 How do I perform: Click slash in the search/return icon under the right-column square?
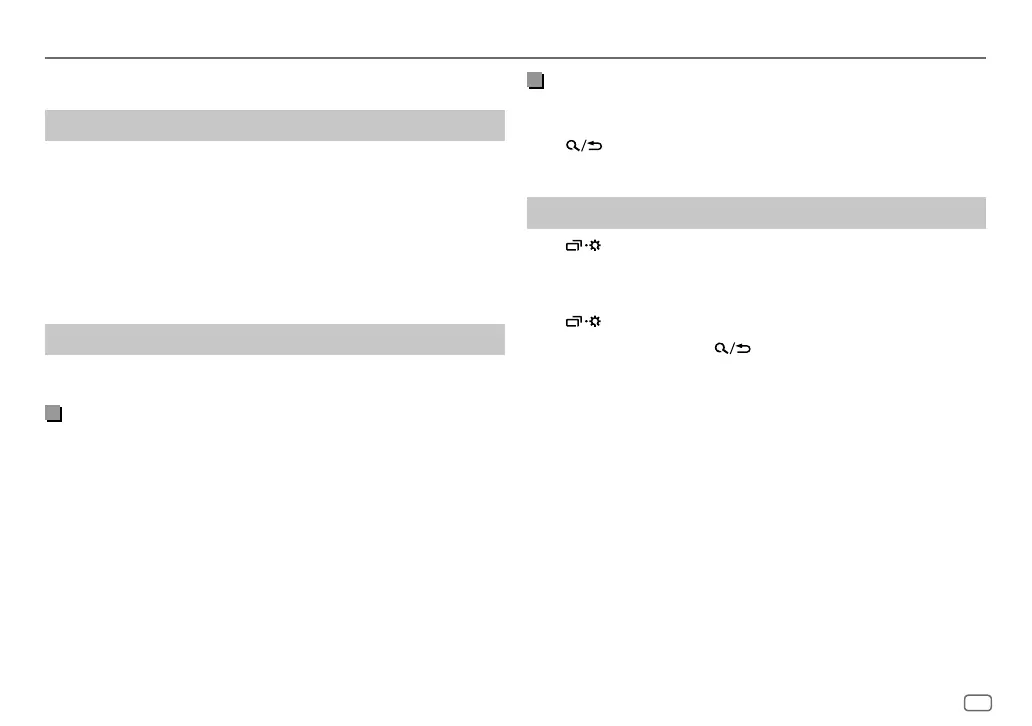click(x=583, y=145)
